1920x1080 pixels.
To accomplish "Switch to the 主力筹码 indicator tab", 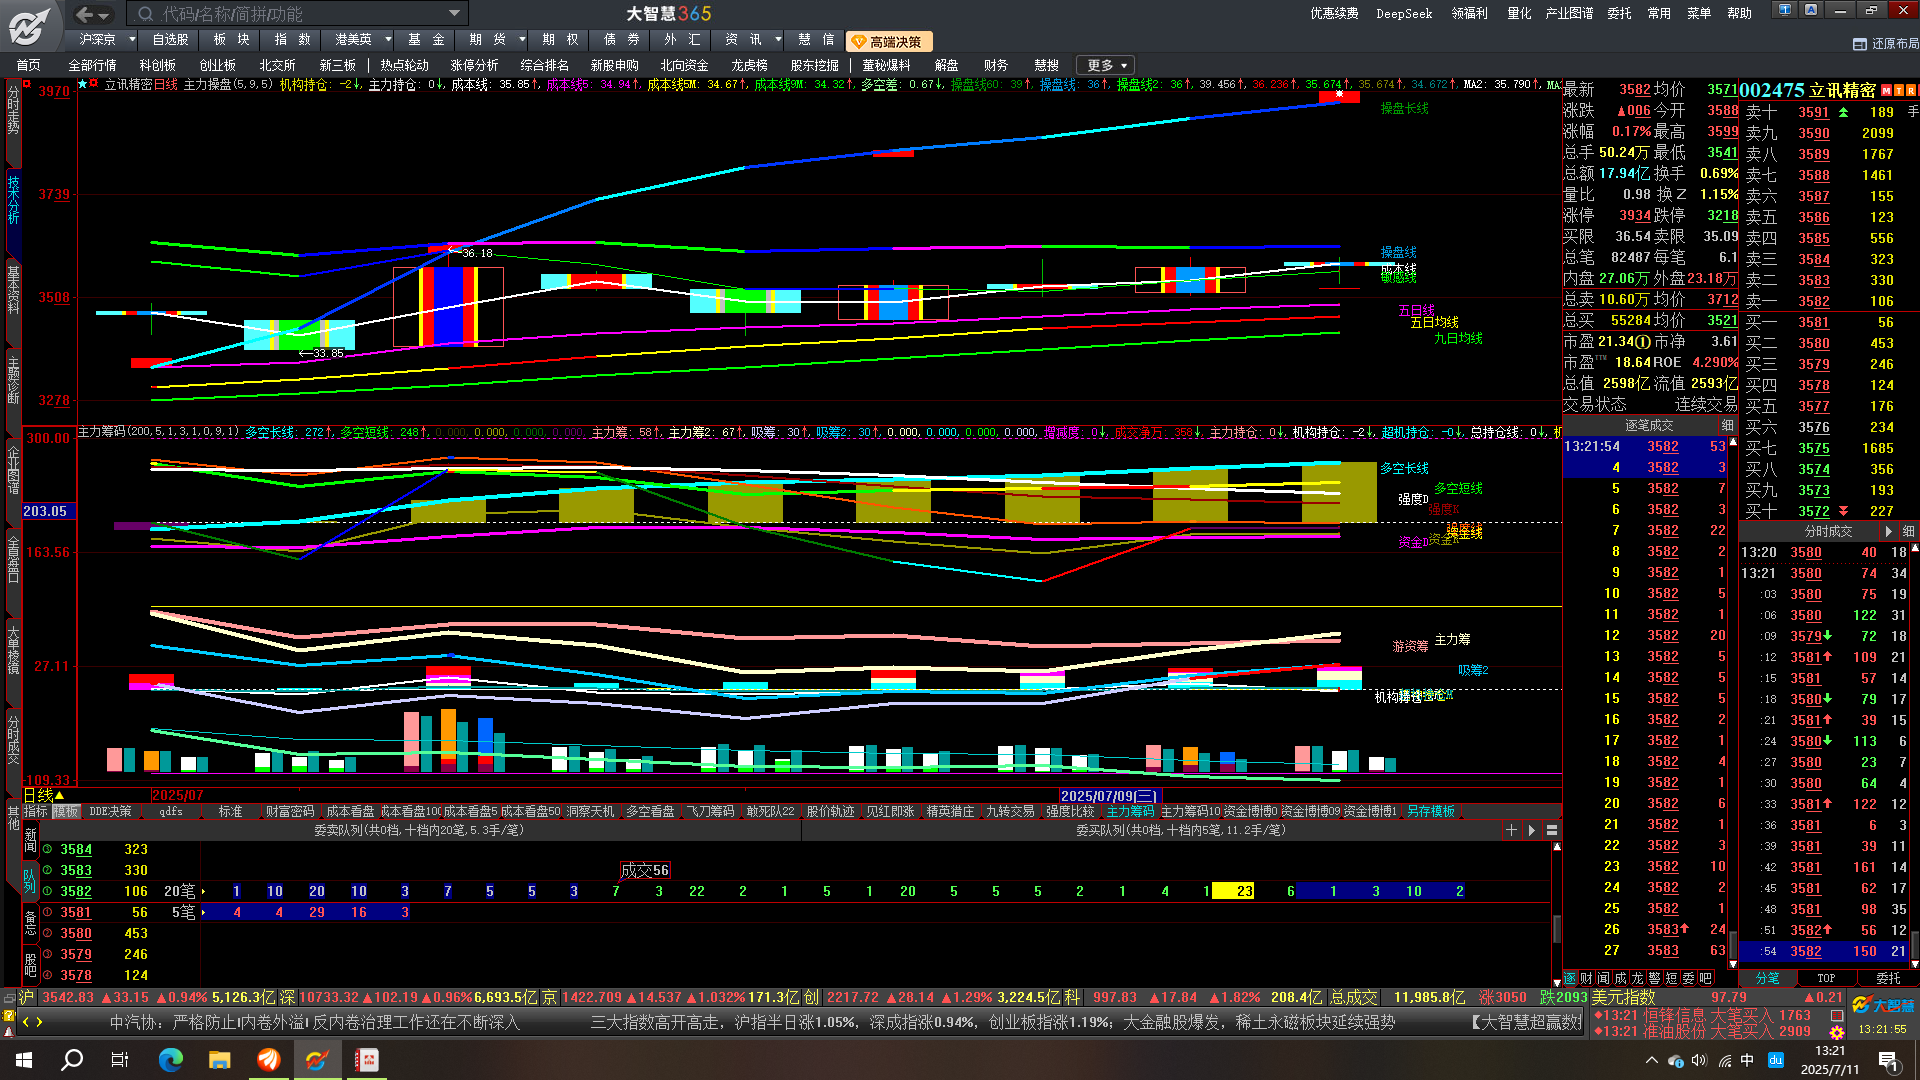I will 1130,812.
